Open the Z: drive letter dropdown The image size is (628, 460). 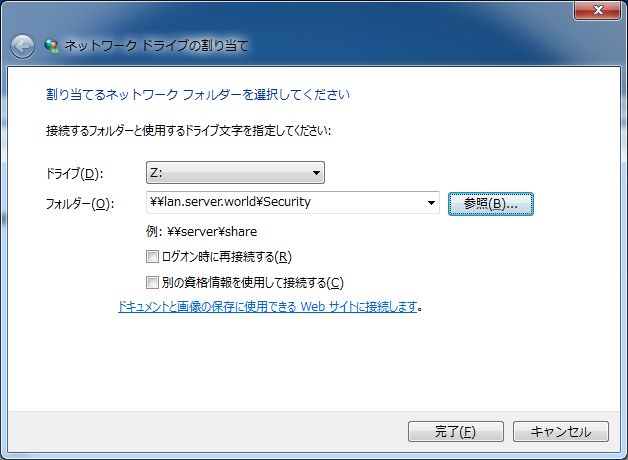235,173
